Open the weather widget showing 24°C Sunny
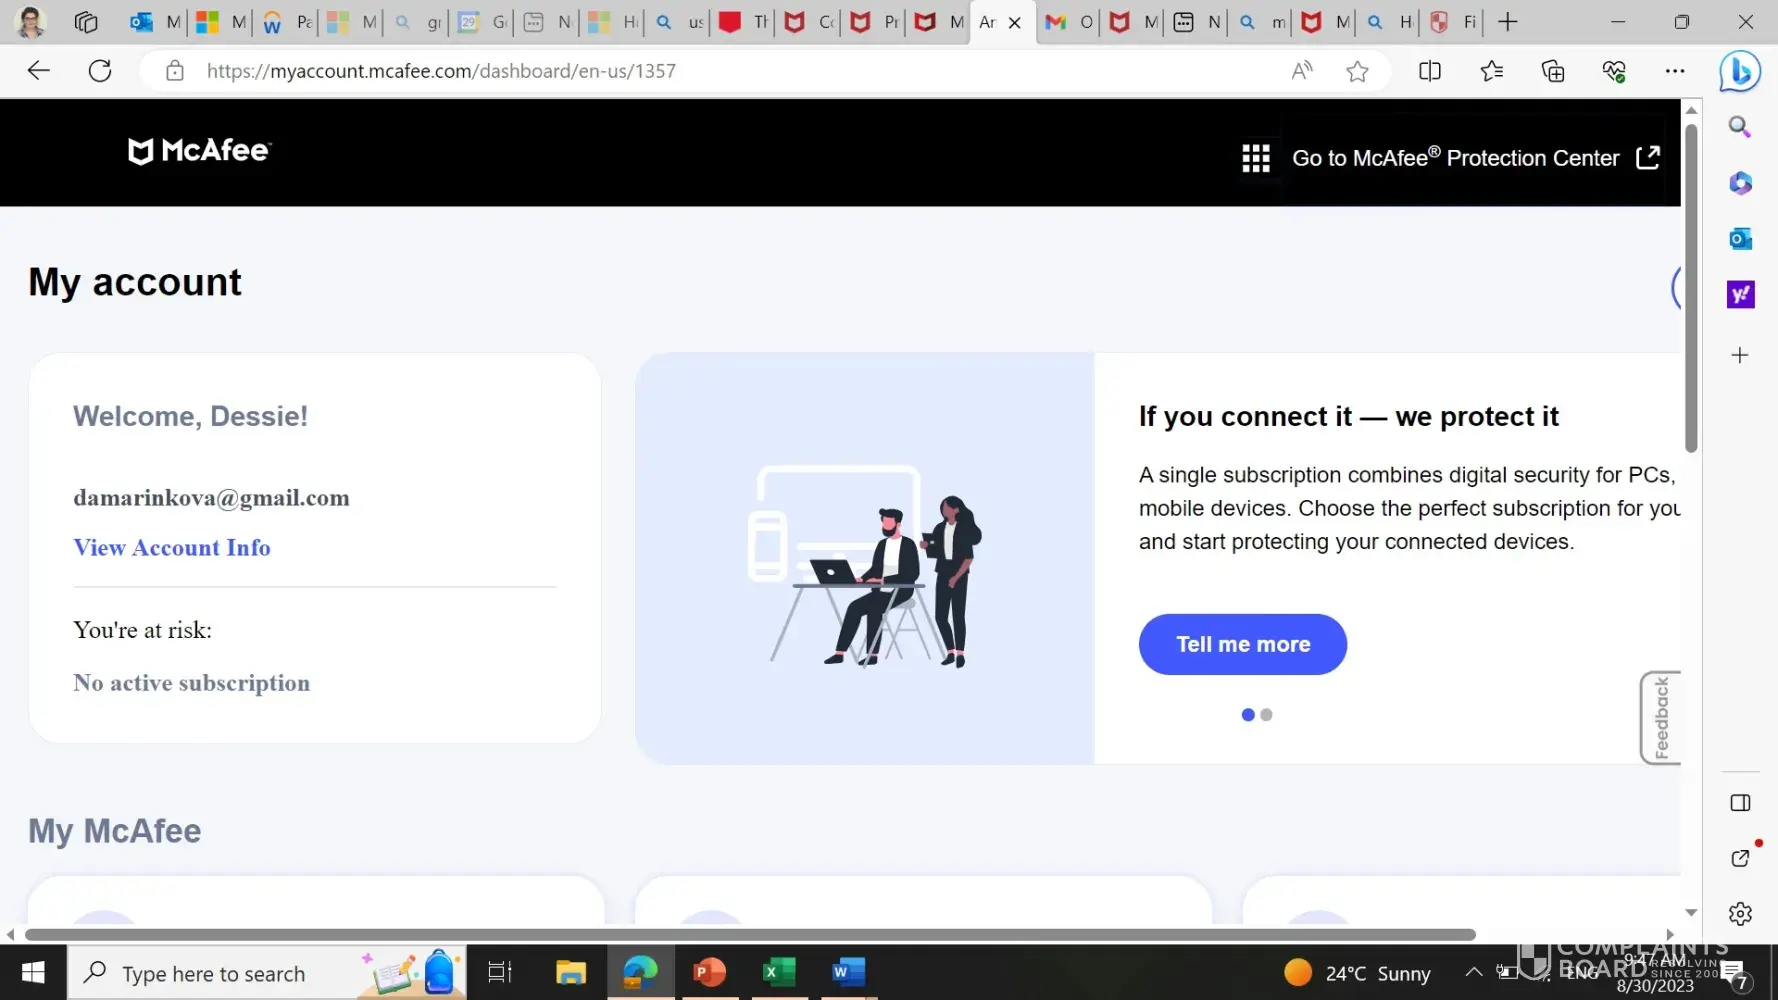The width and height of the screenshot is (1778, 1000). click(x=1357, y=973)
